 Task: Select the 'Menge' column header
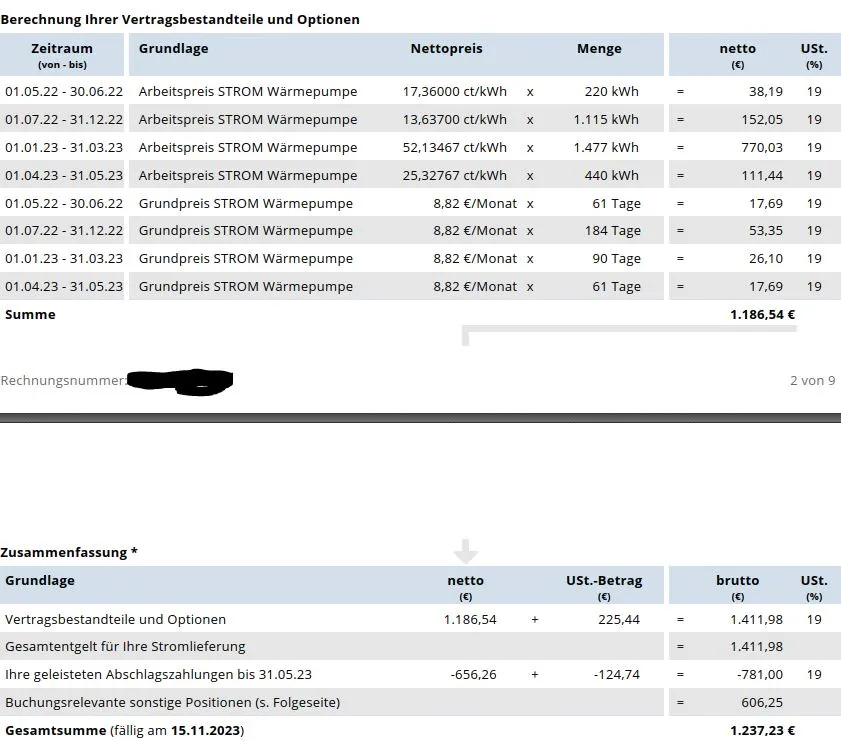click(599, 48)
